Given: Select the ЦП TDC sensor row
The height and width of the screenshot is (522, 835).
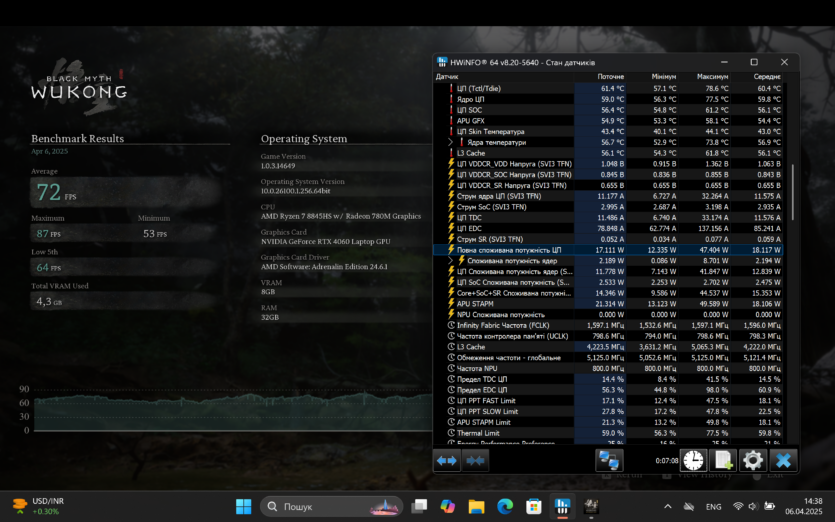Looking at the screenshot, I should pos(608,217).
